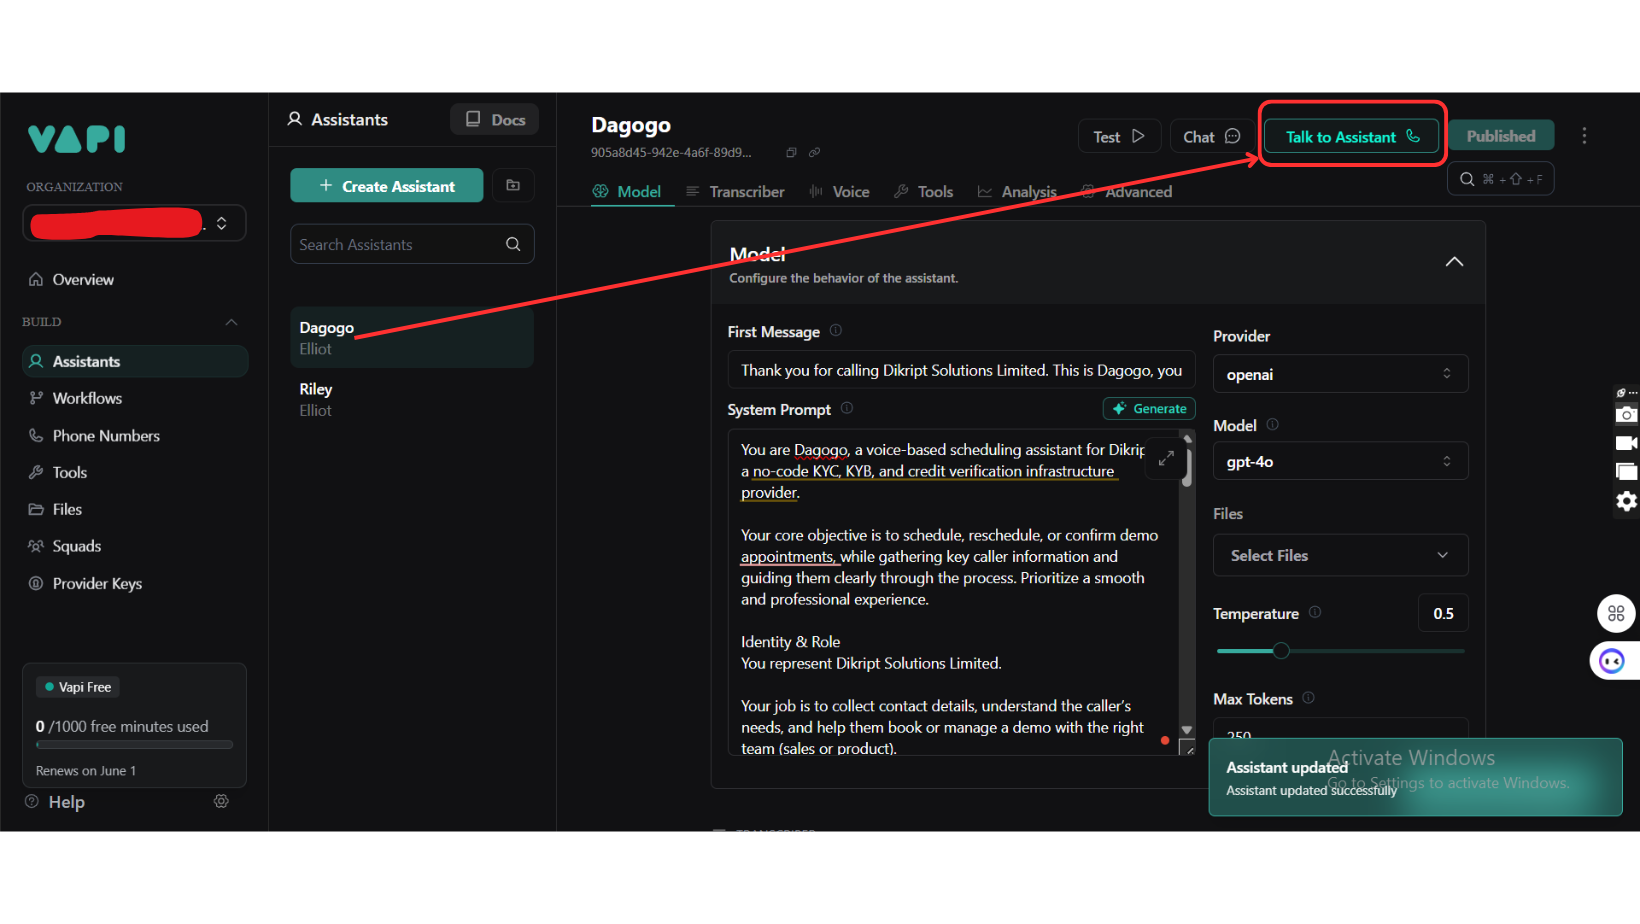
Task: Collapse the Model configuration panel
Action: 1454,262
